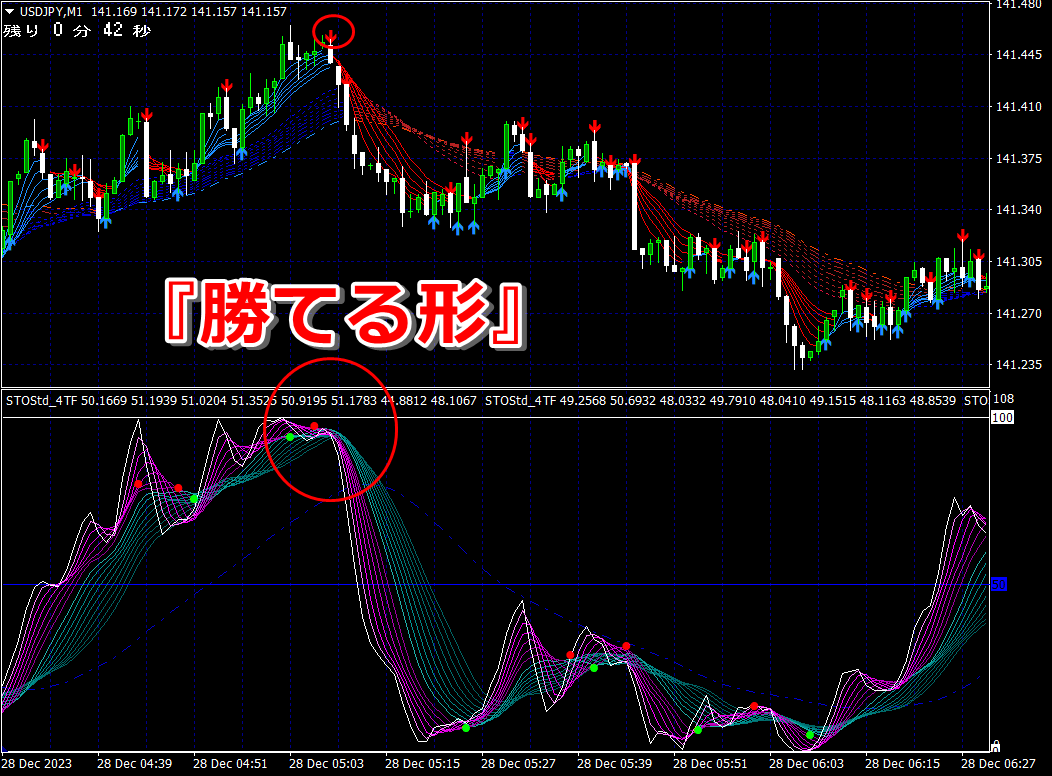Click the blue 50 level label
Screen dimensions: 1052x776
999,584
